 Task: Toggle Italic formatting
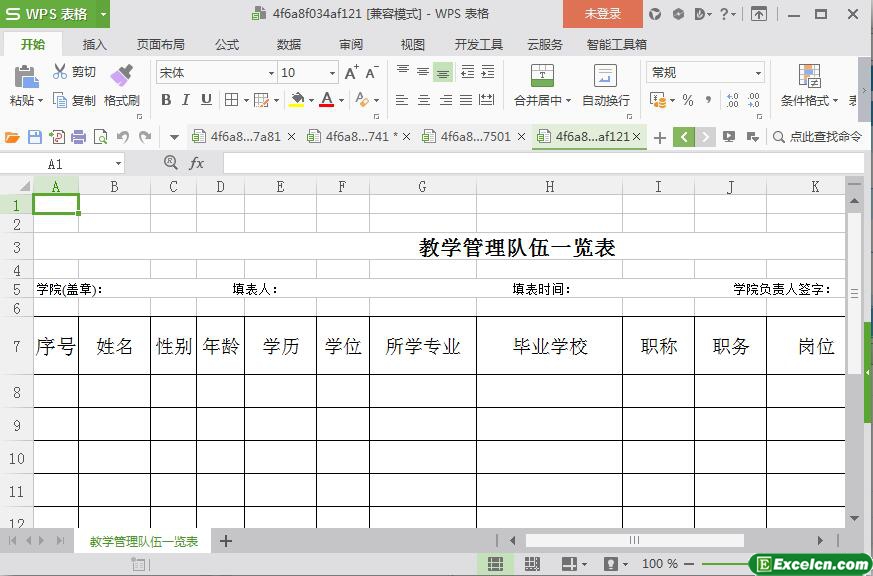click(x=186, y=100)
